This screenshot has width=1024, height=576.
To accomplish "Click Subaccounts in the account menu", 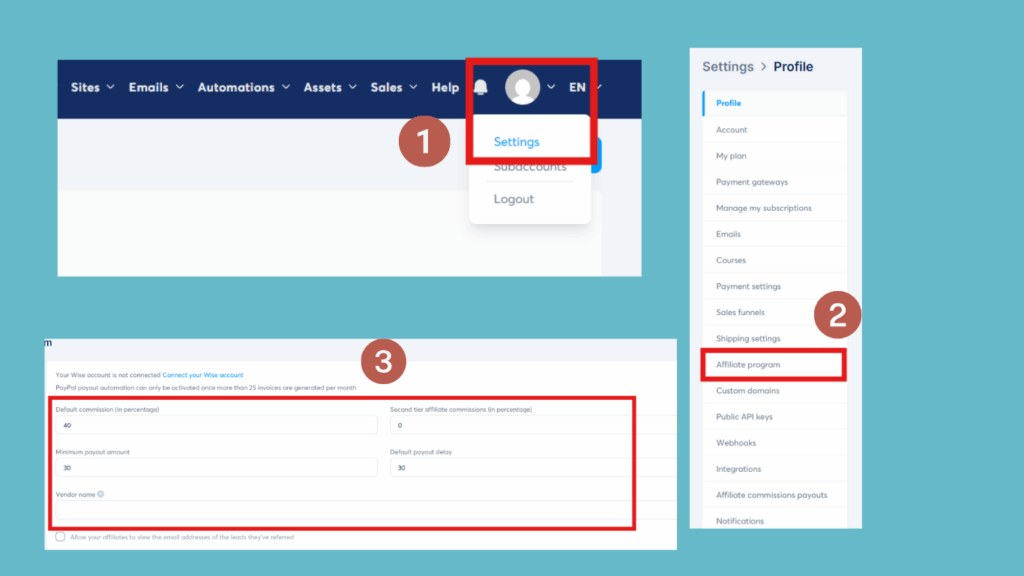I will click(528, 167).
